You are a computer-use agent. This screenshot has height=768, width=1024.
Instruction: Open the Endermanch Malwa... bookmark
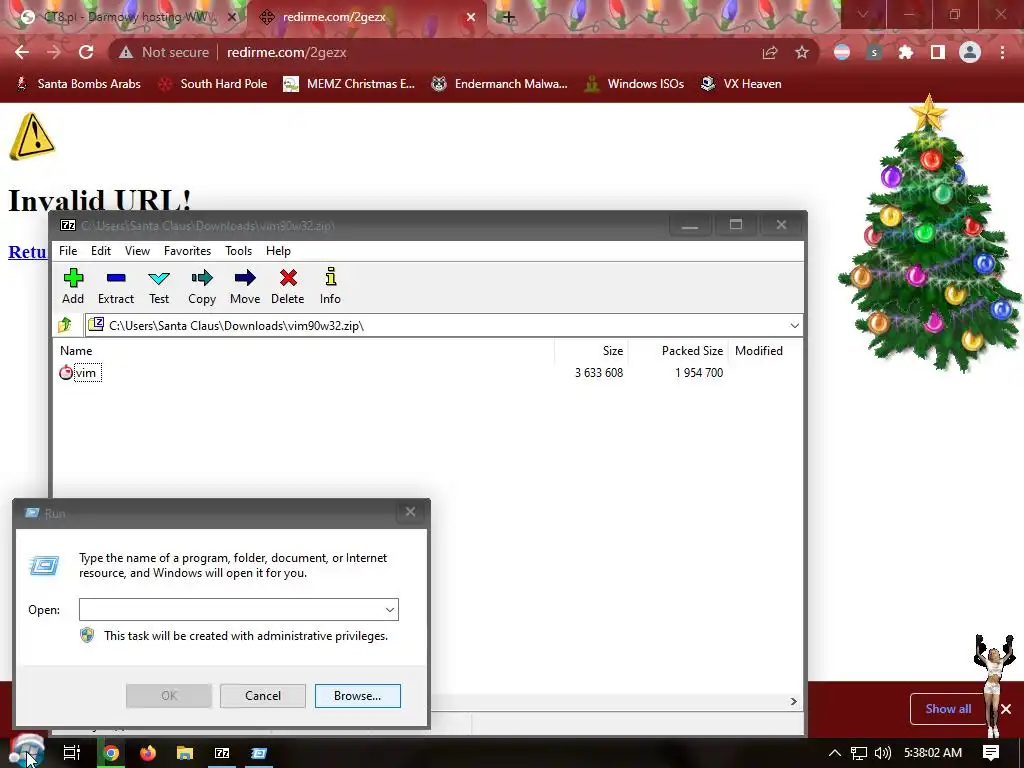pyautogui.click(x=500, y=84)
